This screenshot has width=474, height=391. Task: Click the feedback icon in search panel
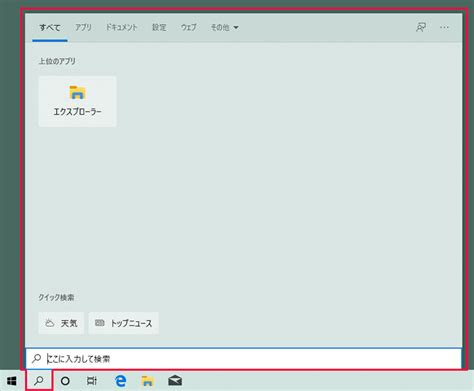click(x=421, y=27)
